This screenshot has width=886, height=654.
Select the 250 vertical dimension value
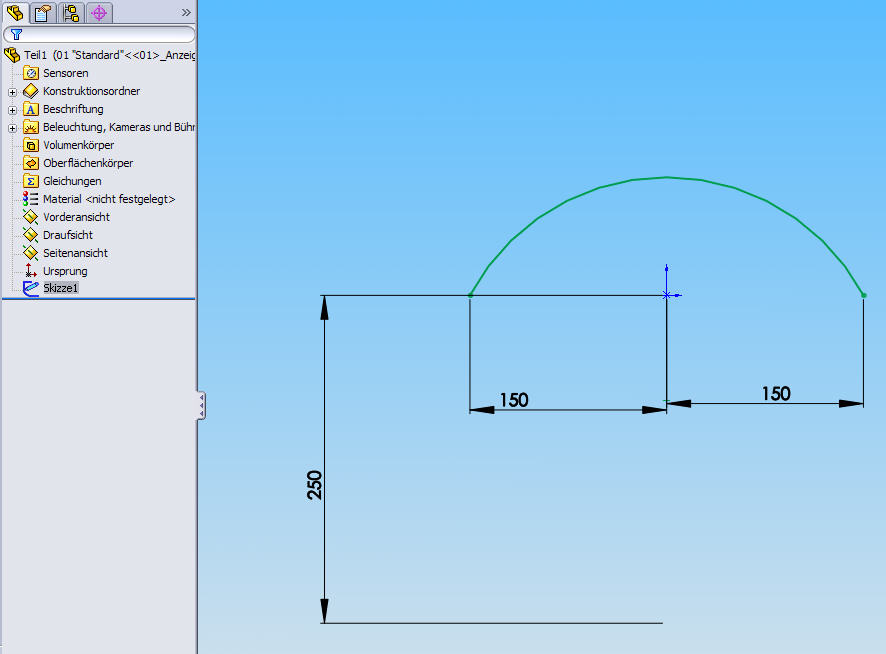(x=314, y=485)
